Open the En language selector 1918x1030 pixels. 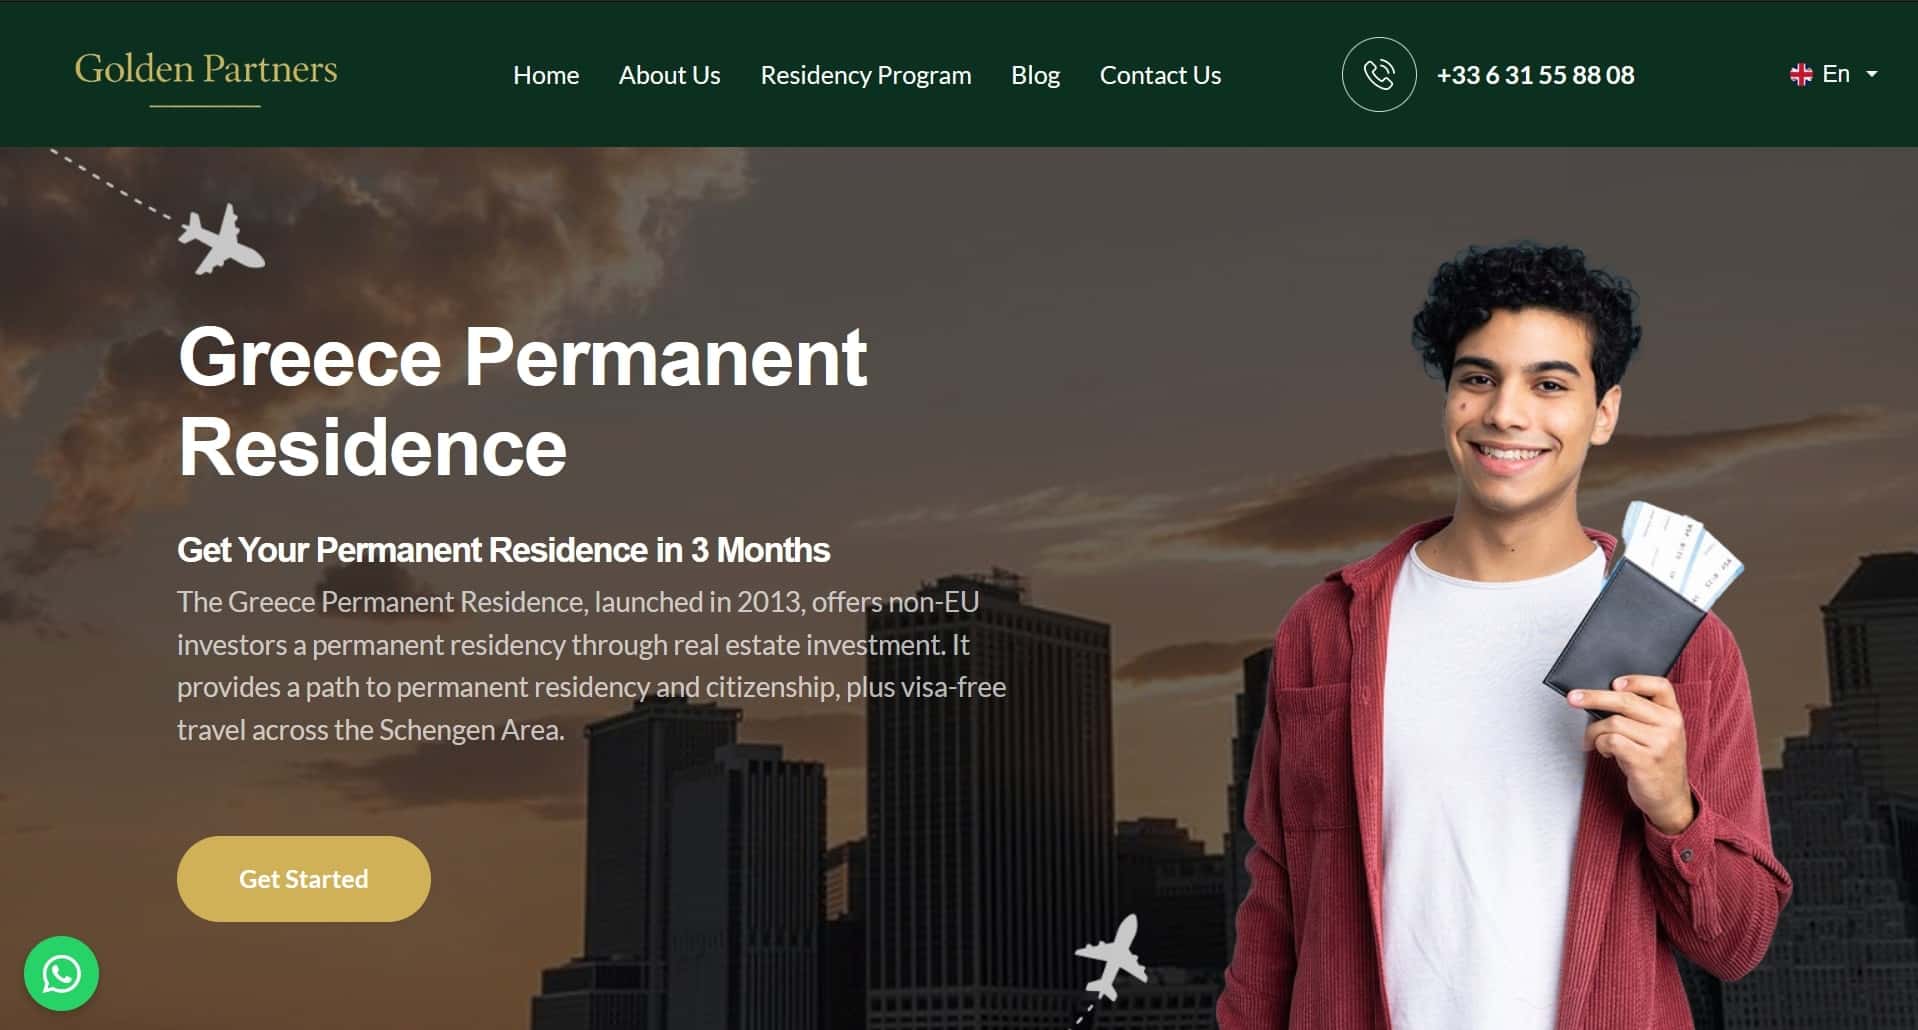(1833, 74)
